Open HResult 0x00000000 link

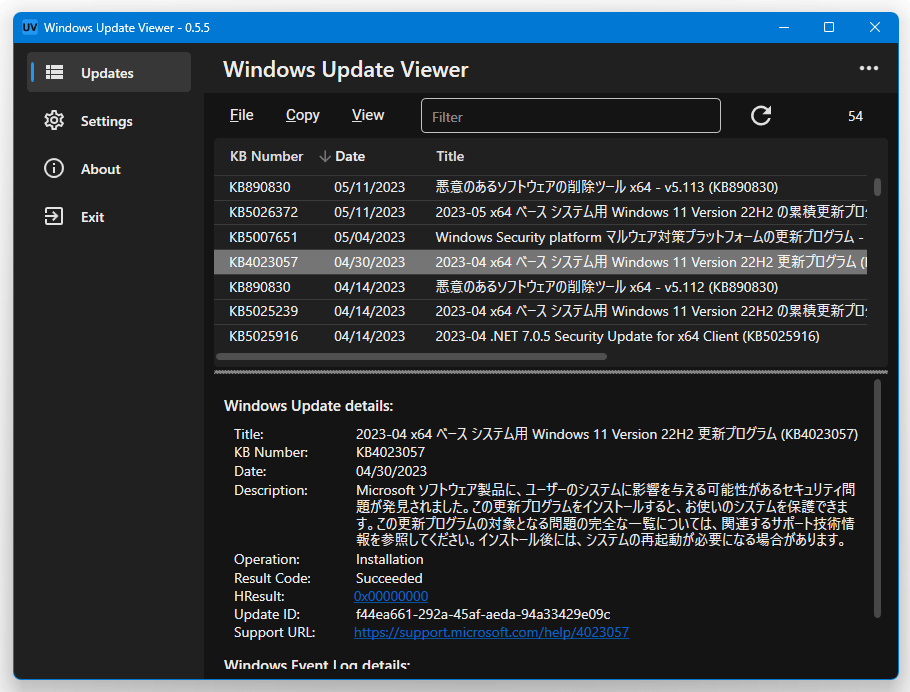[391, 596]
